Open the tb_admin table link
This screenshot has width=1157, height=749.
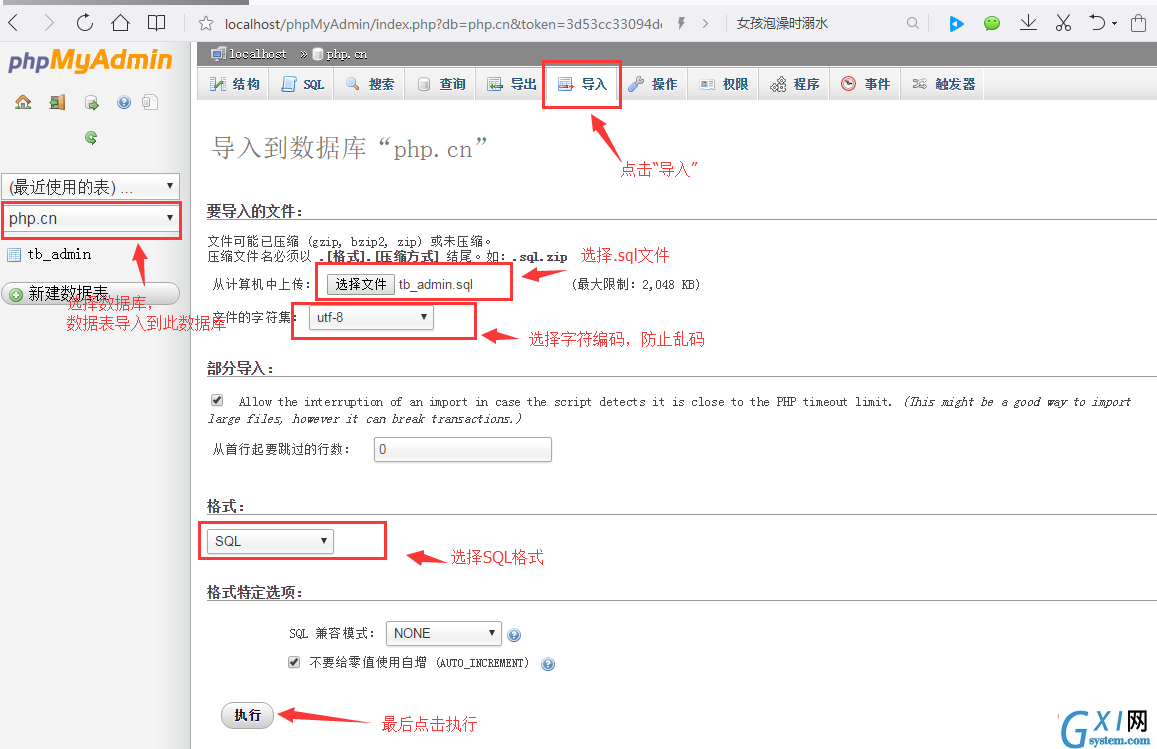[x=59, y=255]
